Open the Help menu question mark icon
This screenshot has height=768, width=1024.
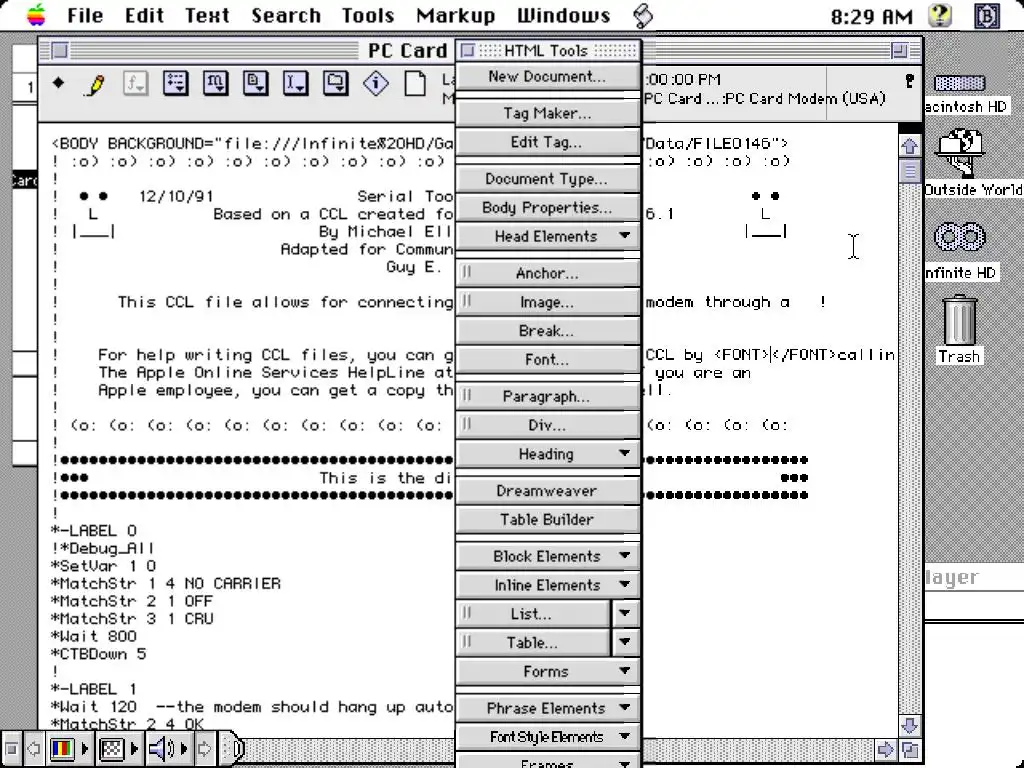[940, 15]
